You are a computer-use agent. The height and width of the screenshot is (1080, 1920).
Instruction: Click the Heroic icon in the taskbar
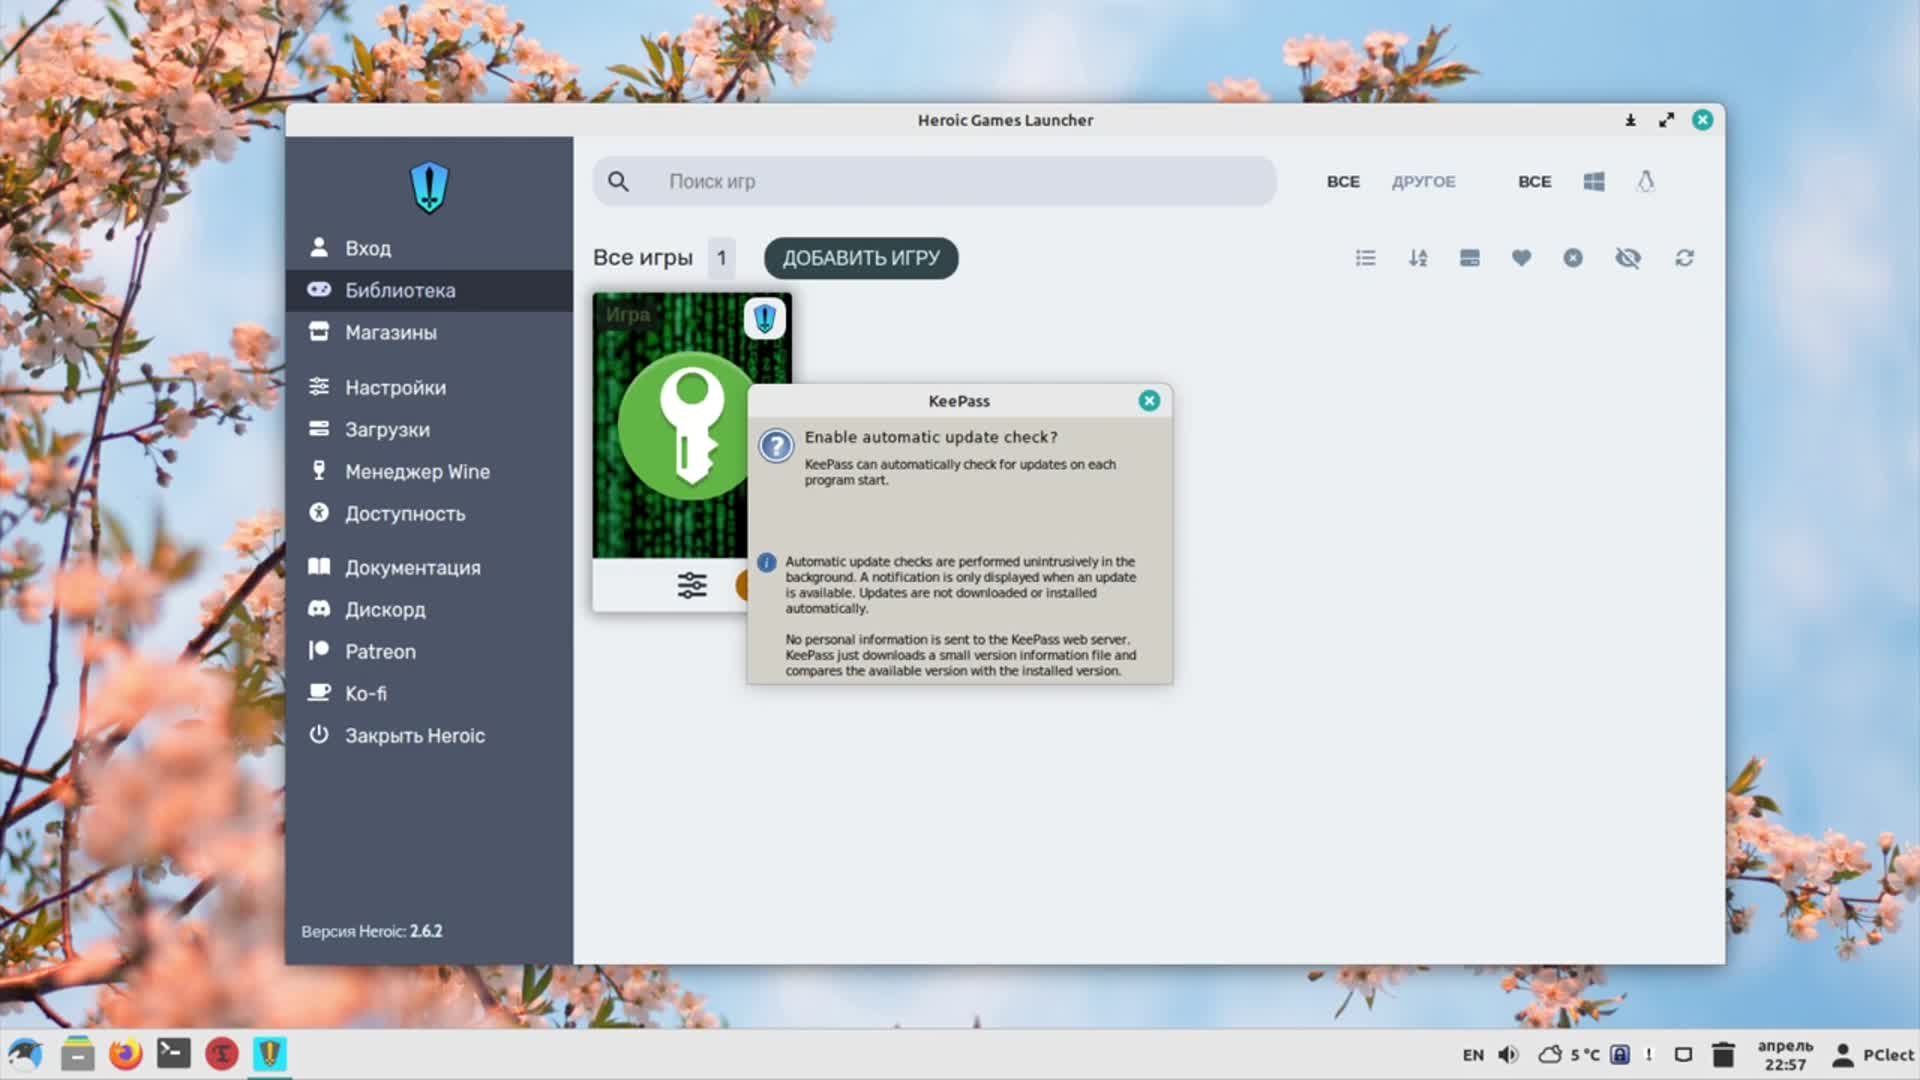pos(269,1054)
